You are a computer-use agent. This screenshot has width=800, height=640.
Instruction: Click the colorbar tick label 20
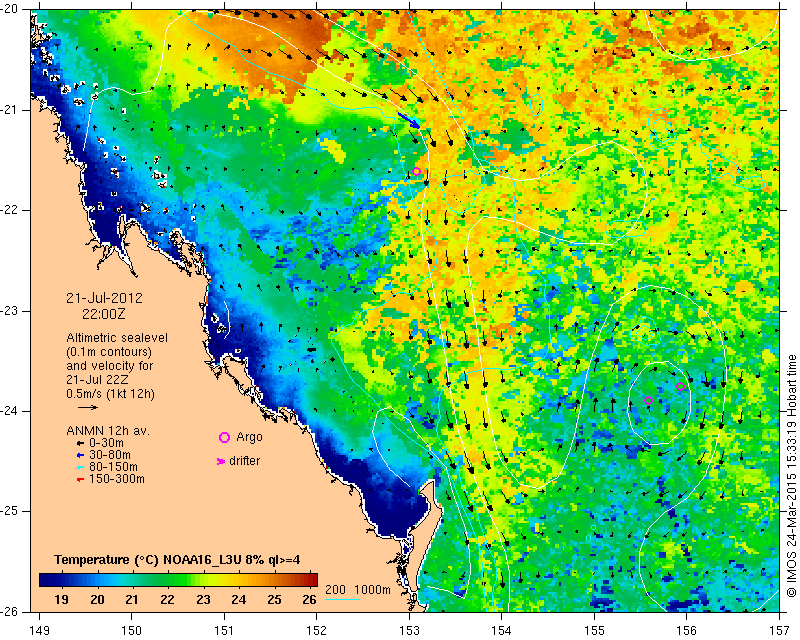click(97, 600)
